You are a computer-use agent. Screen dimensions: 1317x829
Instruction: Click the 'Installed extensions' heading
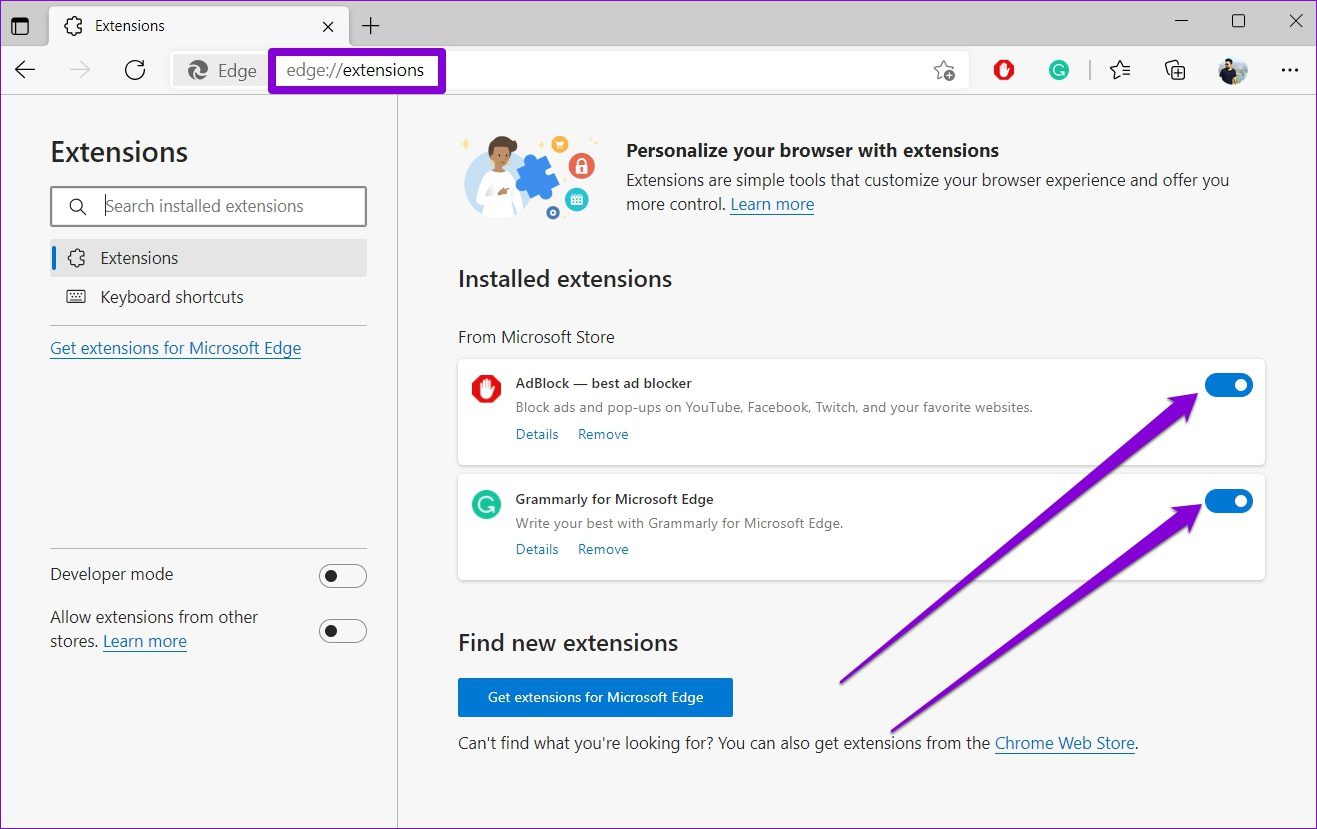pyautogui.click(x=565, y=279)
